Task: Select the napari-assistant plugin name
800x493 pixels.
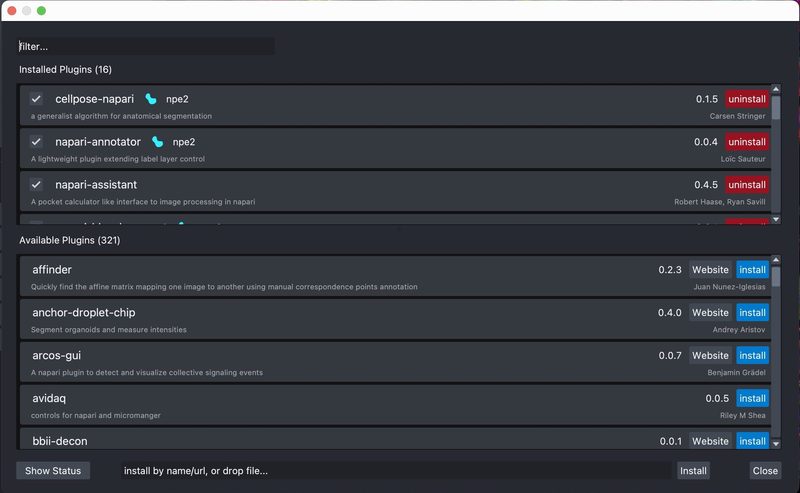Action: click(x=96, y=185)
